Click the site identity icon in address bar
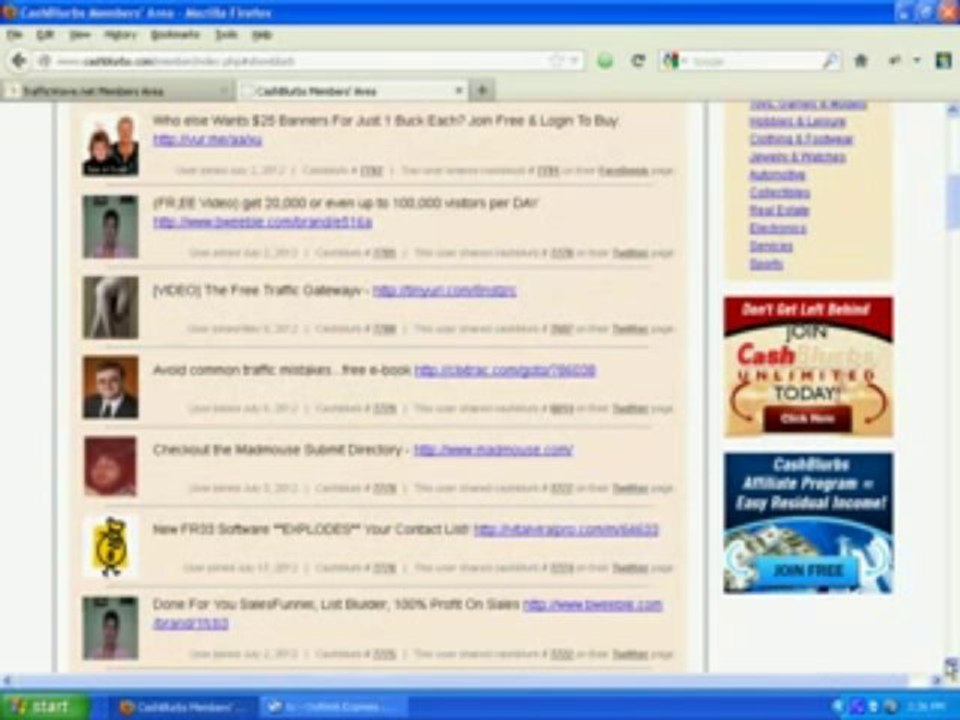Viewport: 960px width, 720px height. coord(44,61)
